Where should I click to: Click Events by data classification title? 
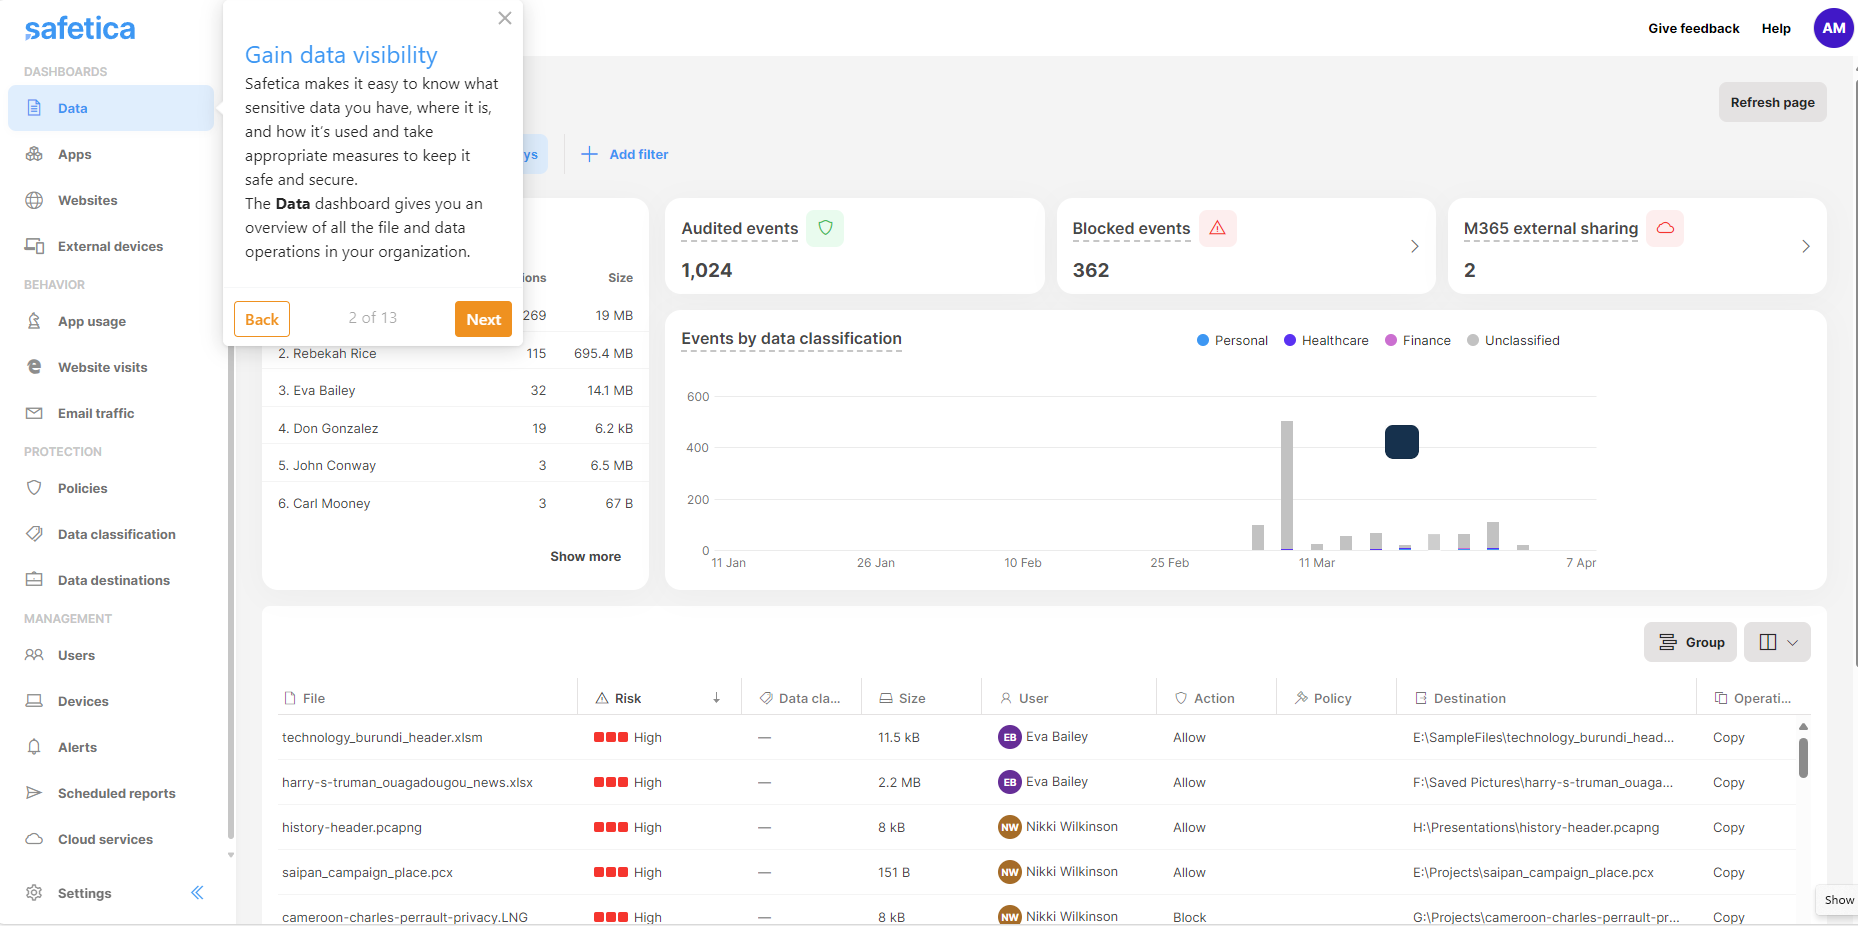[791, 339]
